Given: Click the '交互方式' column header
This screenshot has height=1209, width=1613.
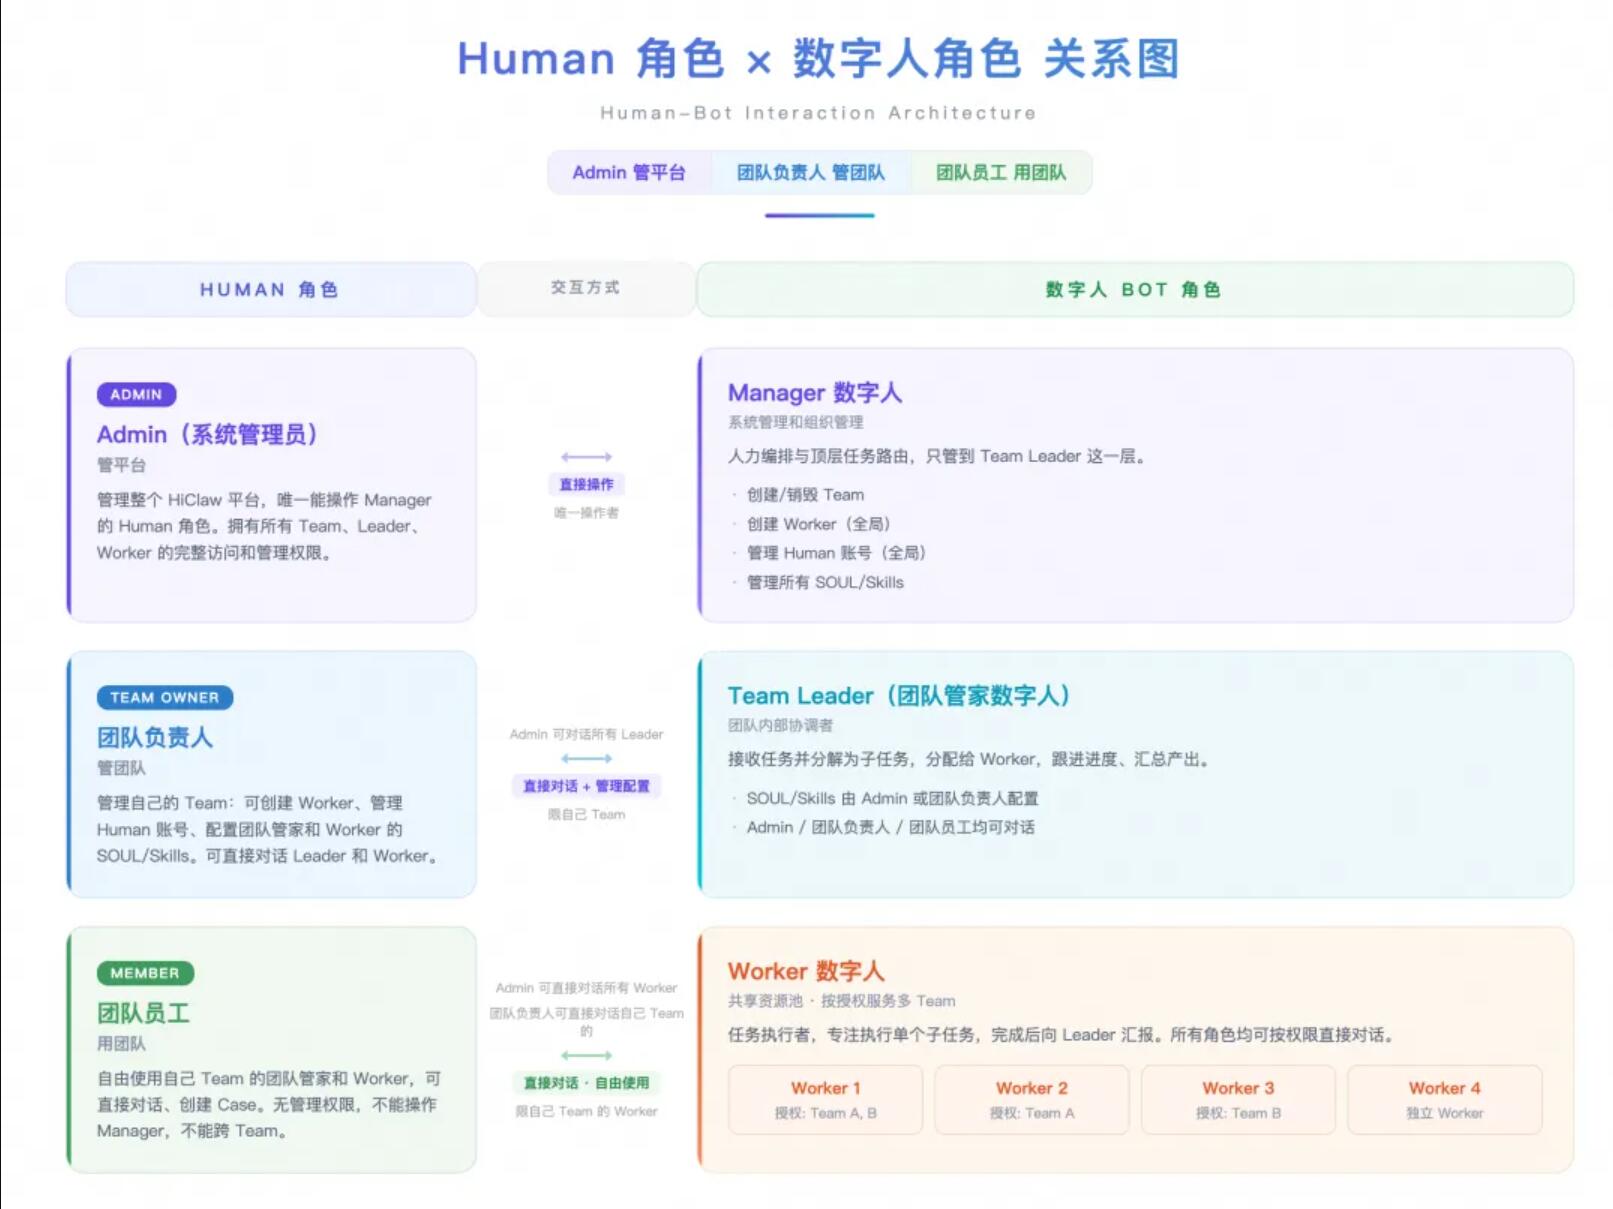Looking at the screenshot, I should [586, 288].
